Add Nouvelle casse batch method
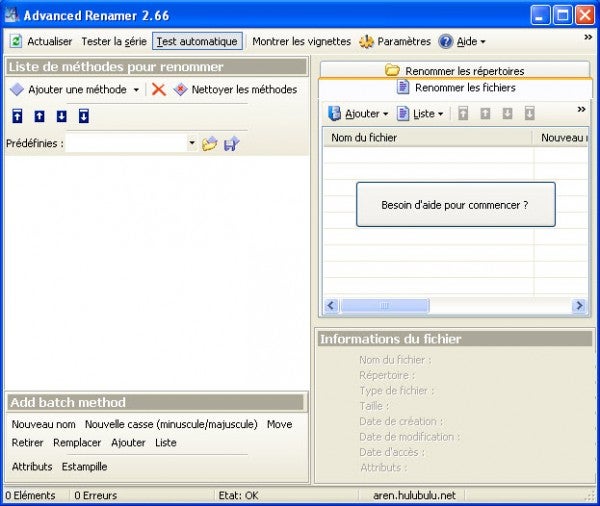600x506 pixels. point(171,424)
